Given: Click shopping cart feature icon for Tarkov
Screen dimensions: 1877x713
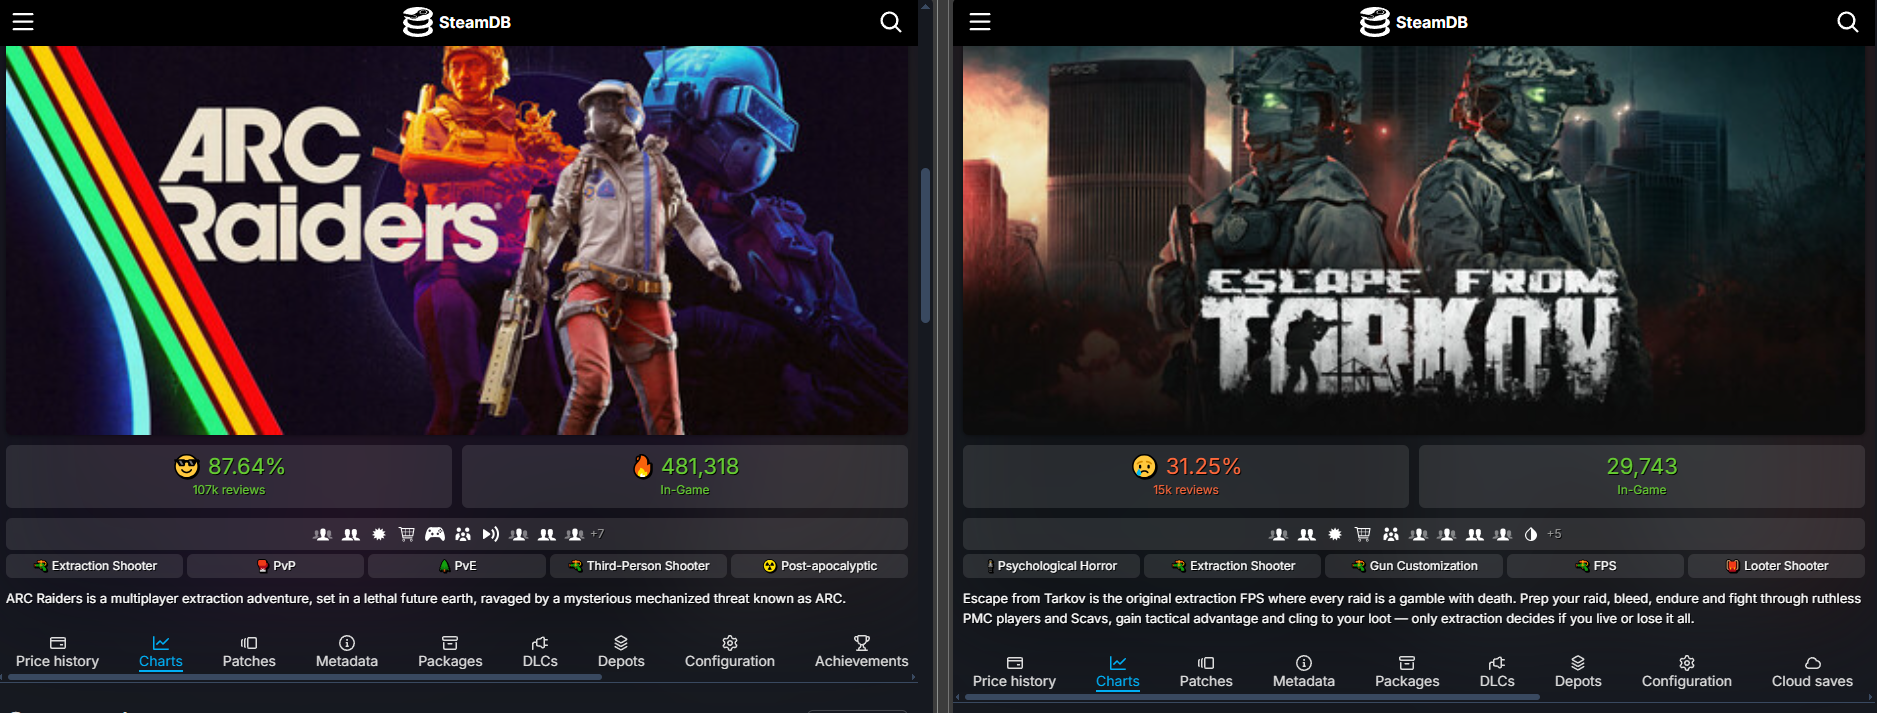Looking at the screenshot, I should (1363, 534).
